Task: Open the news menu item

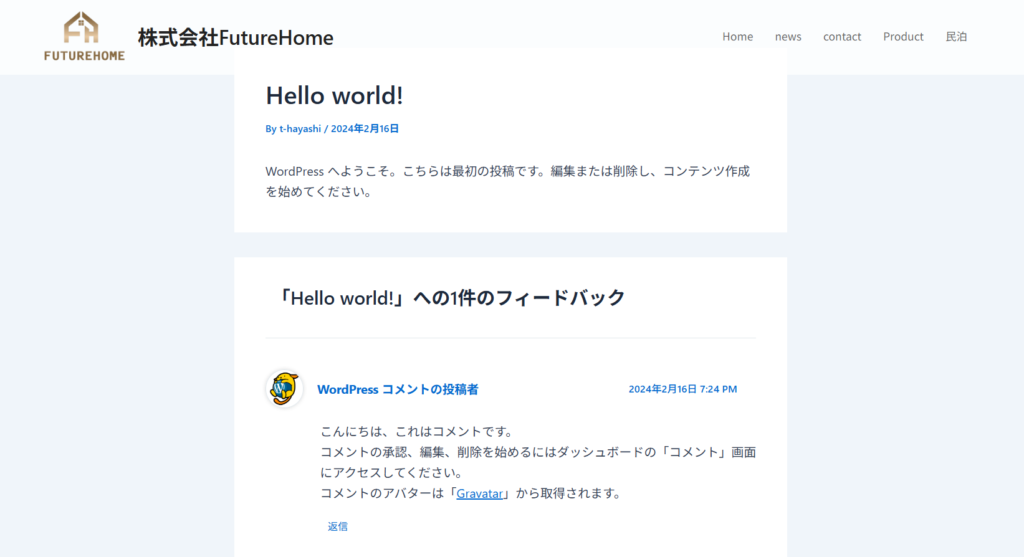Action: point(788,37)
